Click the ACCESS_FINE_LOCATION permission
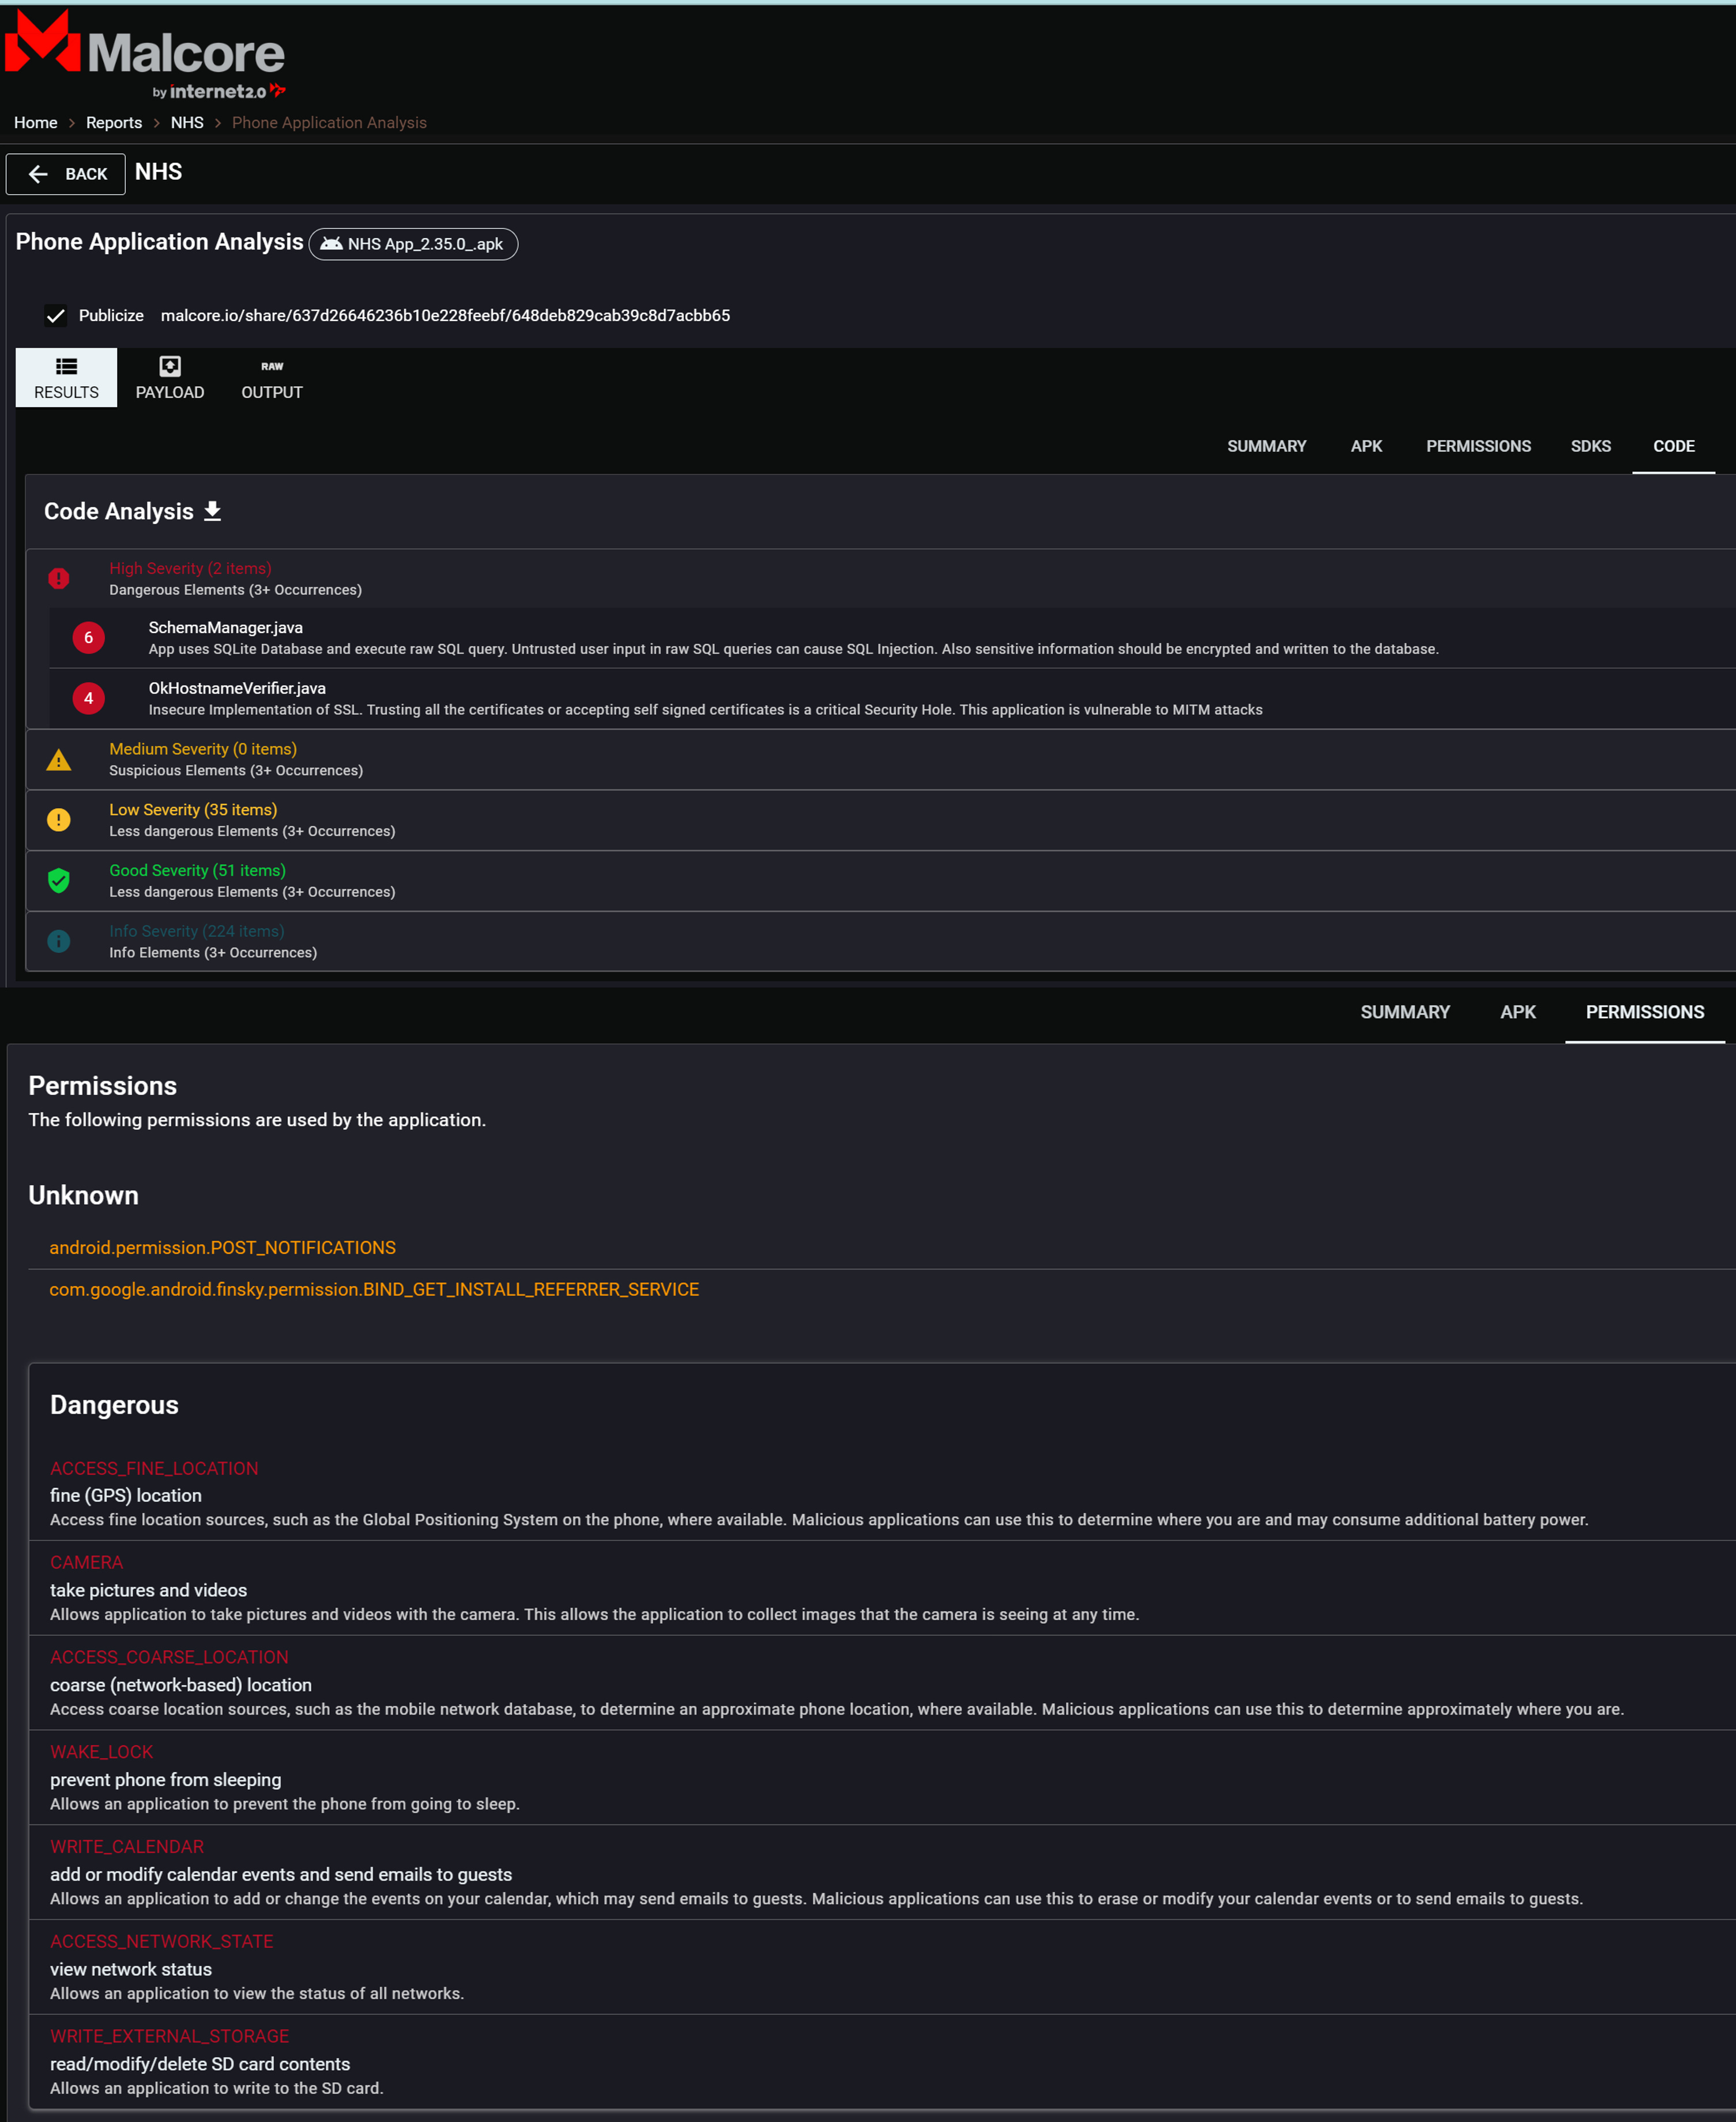The height and width of the screenshot is (2122, 1736). [154, 1468]
